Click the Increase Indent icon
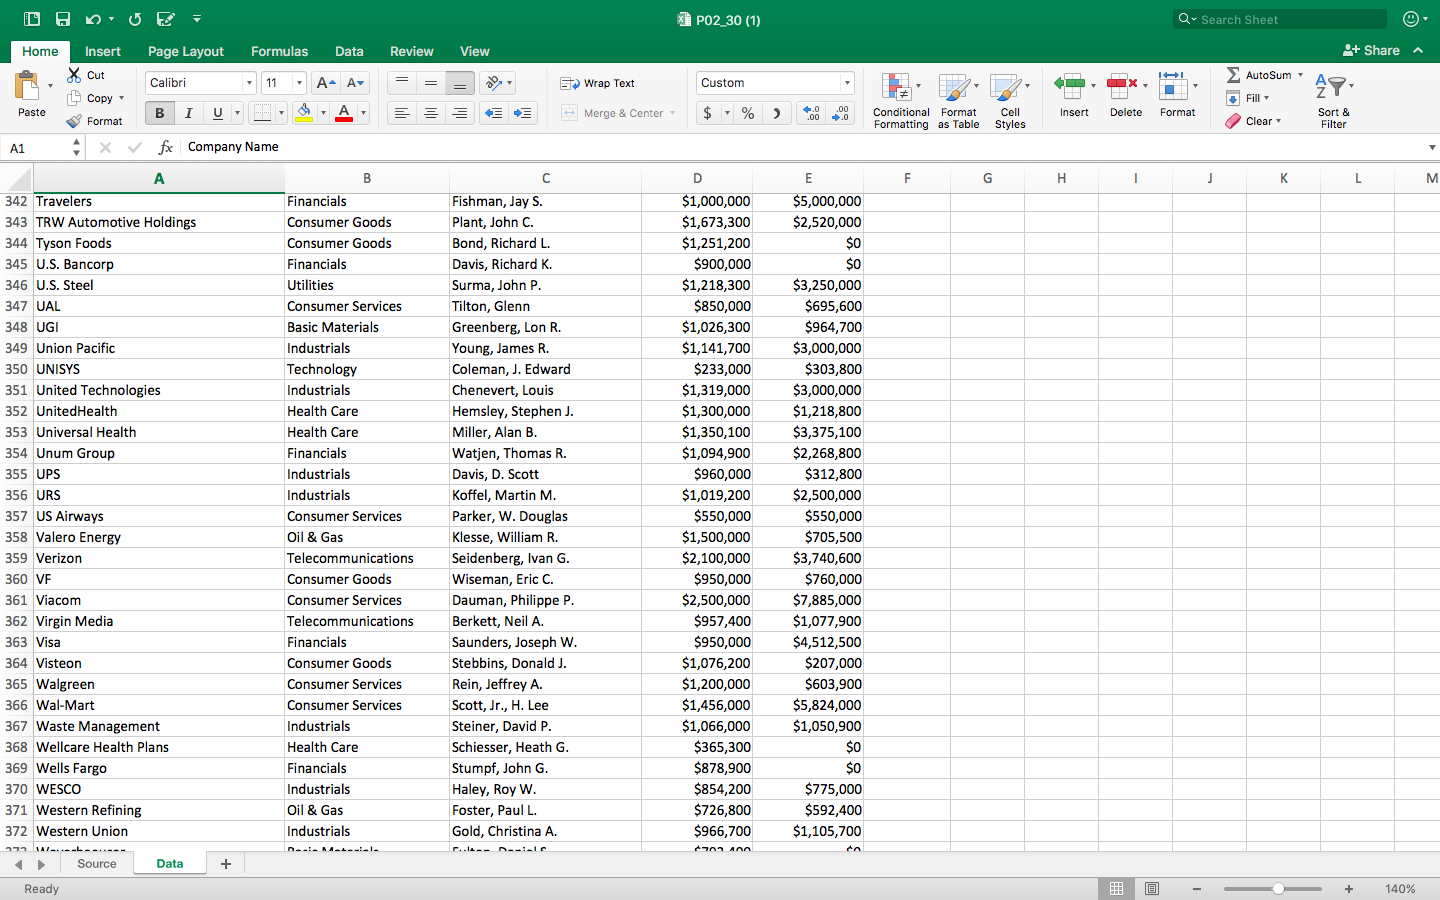This screenshot has height=900, width=1440. point(523,113)
